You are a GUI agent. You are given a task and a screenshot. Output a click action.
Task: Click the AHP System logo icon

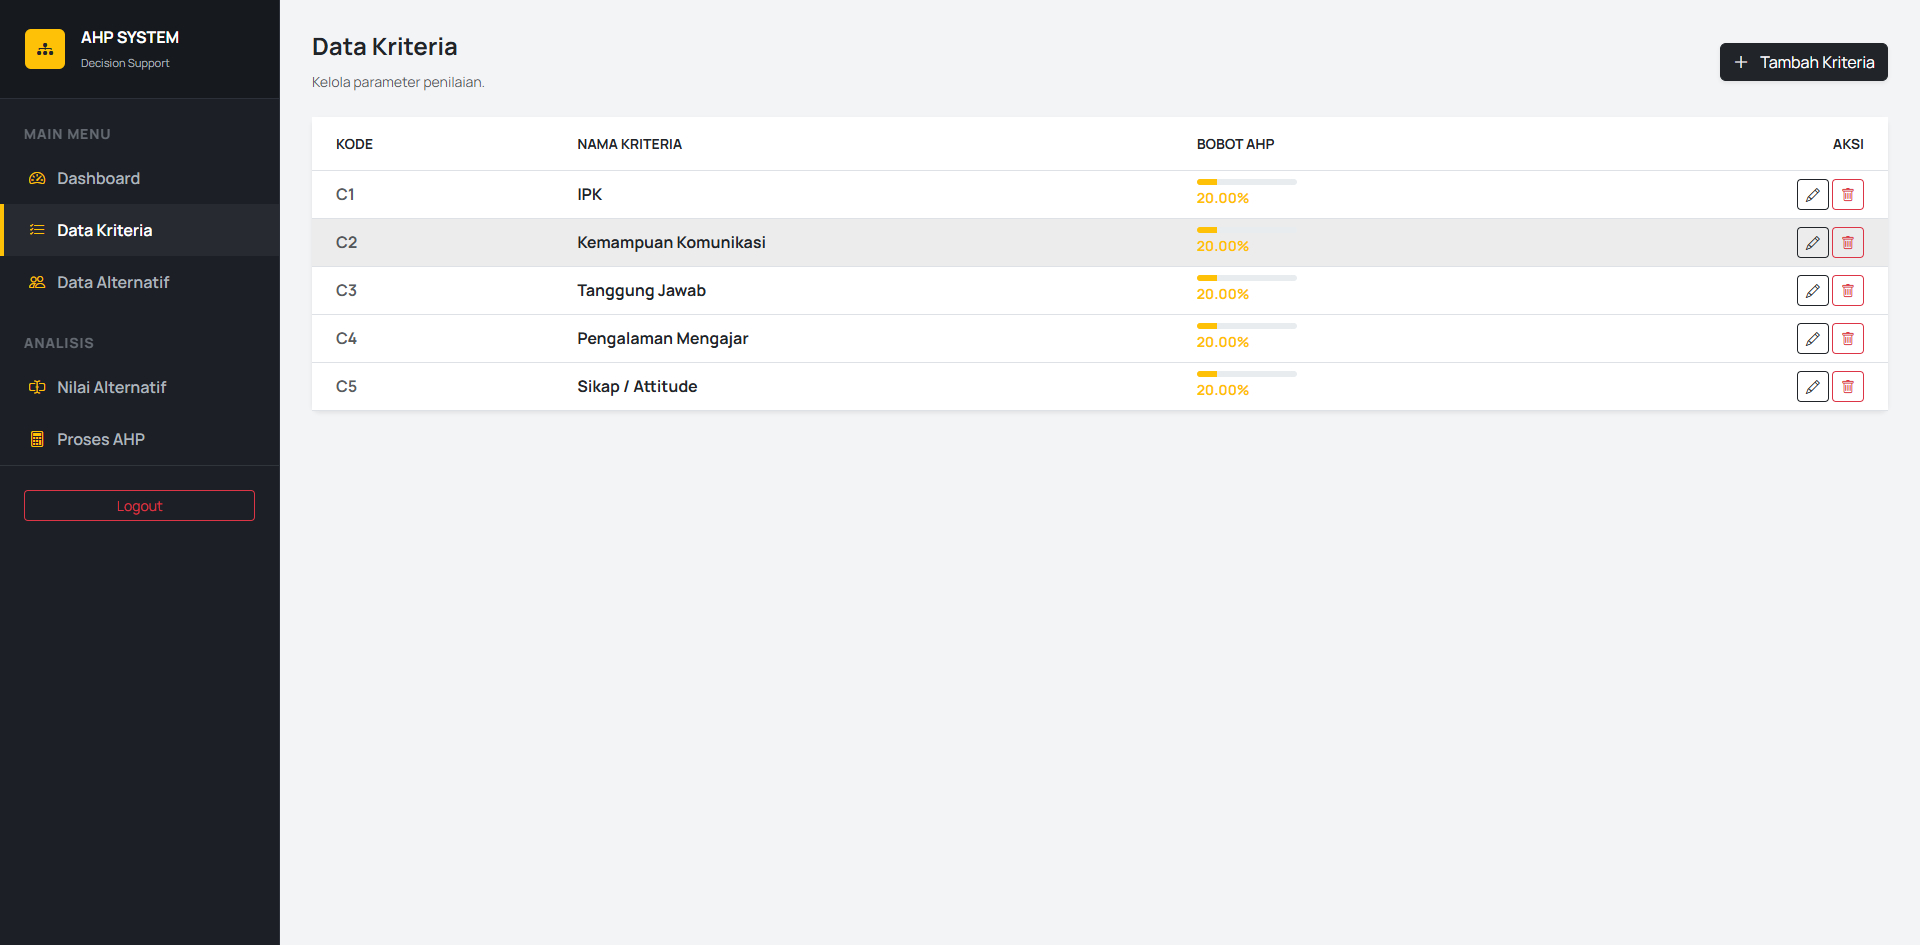(44, 48)
